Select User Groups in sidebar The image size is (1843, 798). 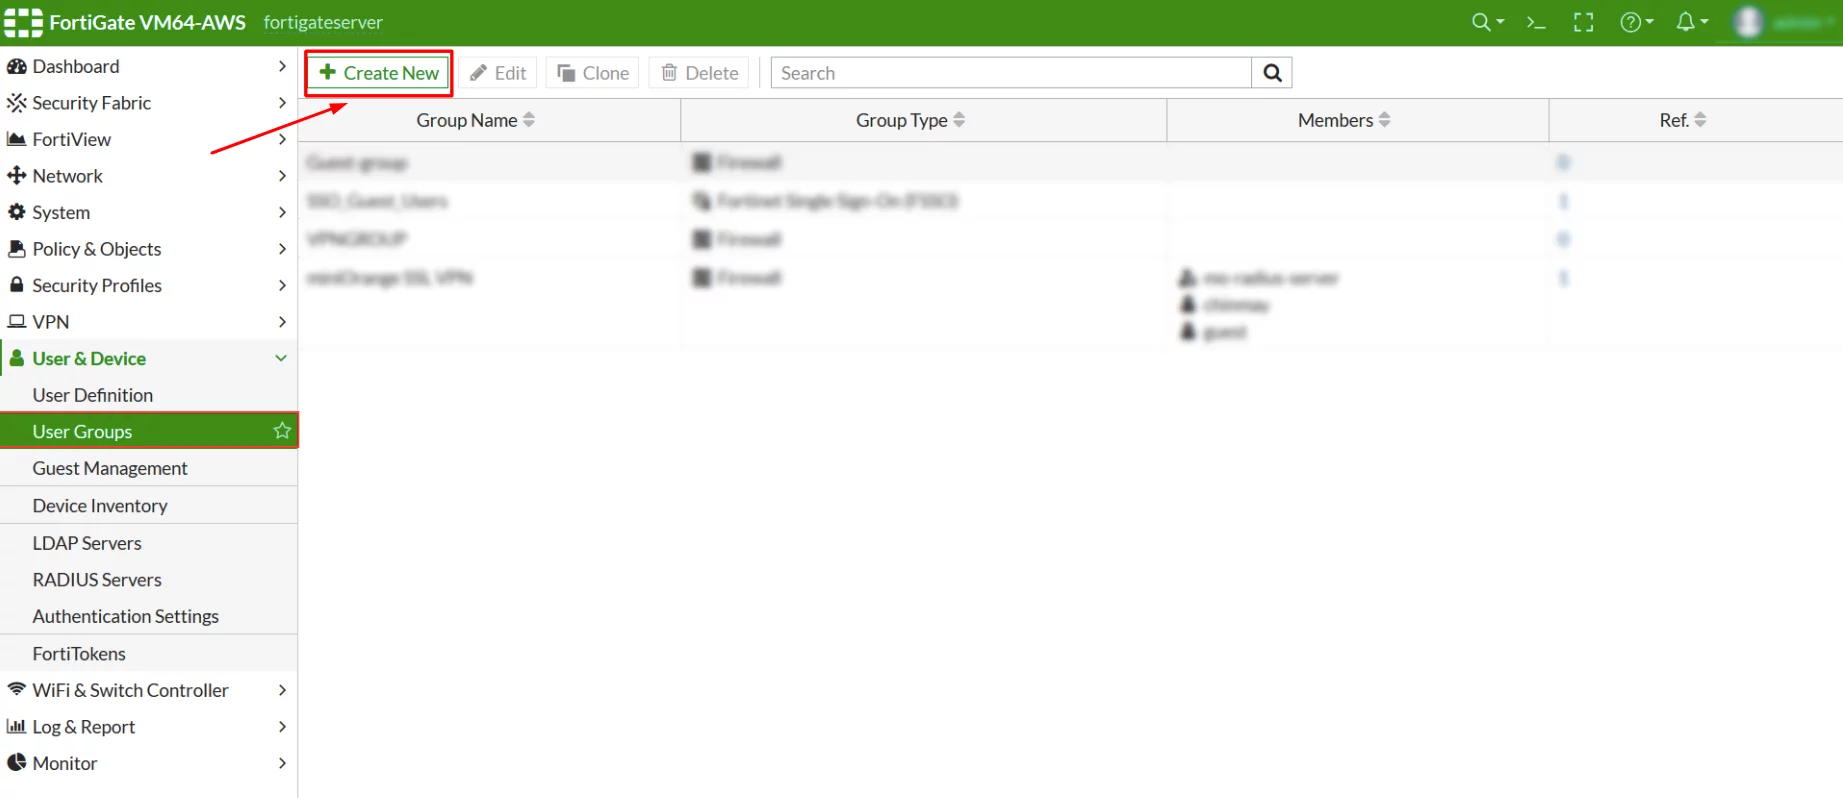click(148, 431)
